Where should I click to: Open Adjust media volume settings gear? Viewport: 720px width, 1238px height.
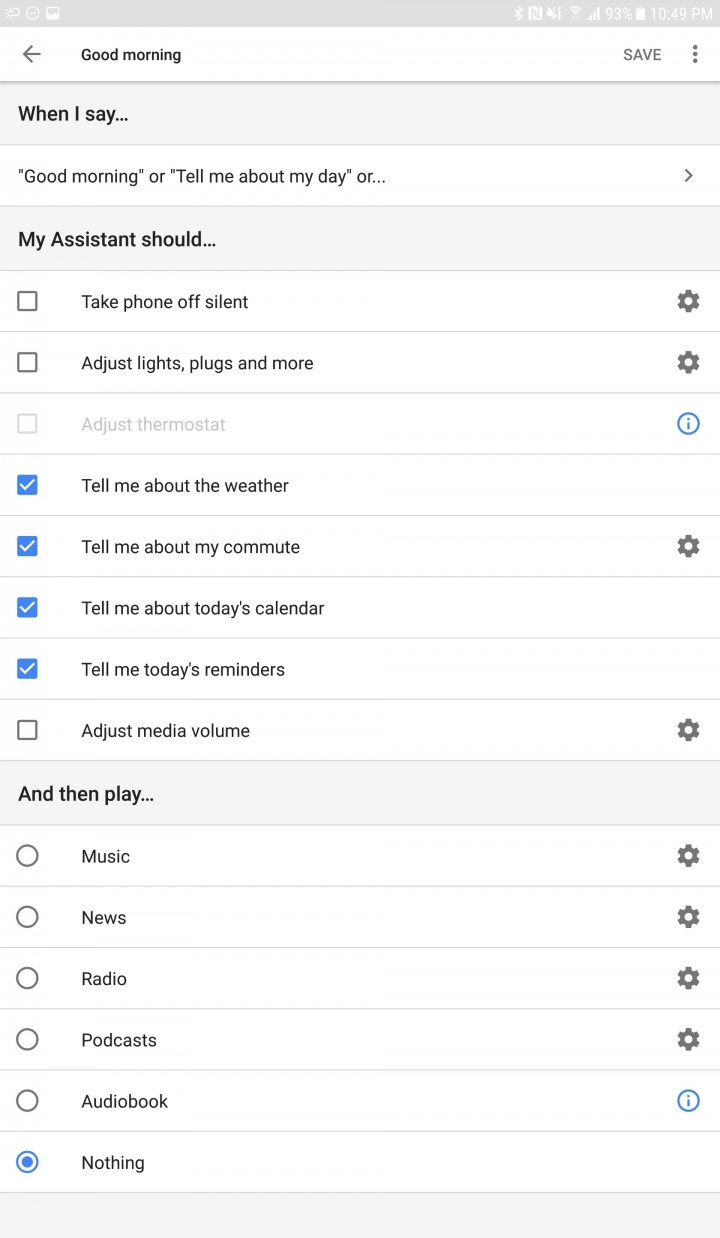(688, 730)
